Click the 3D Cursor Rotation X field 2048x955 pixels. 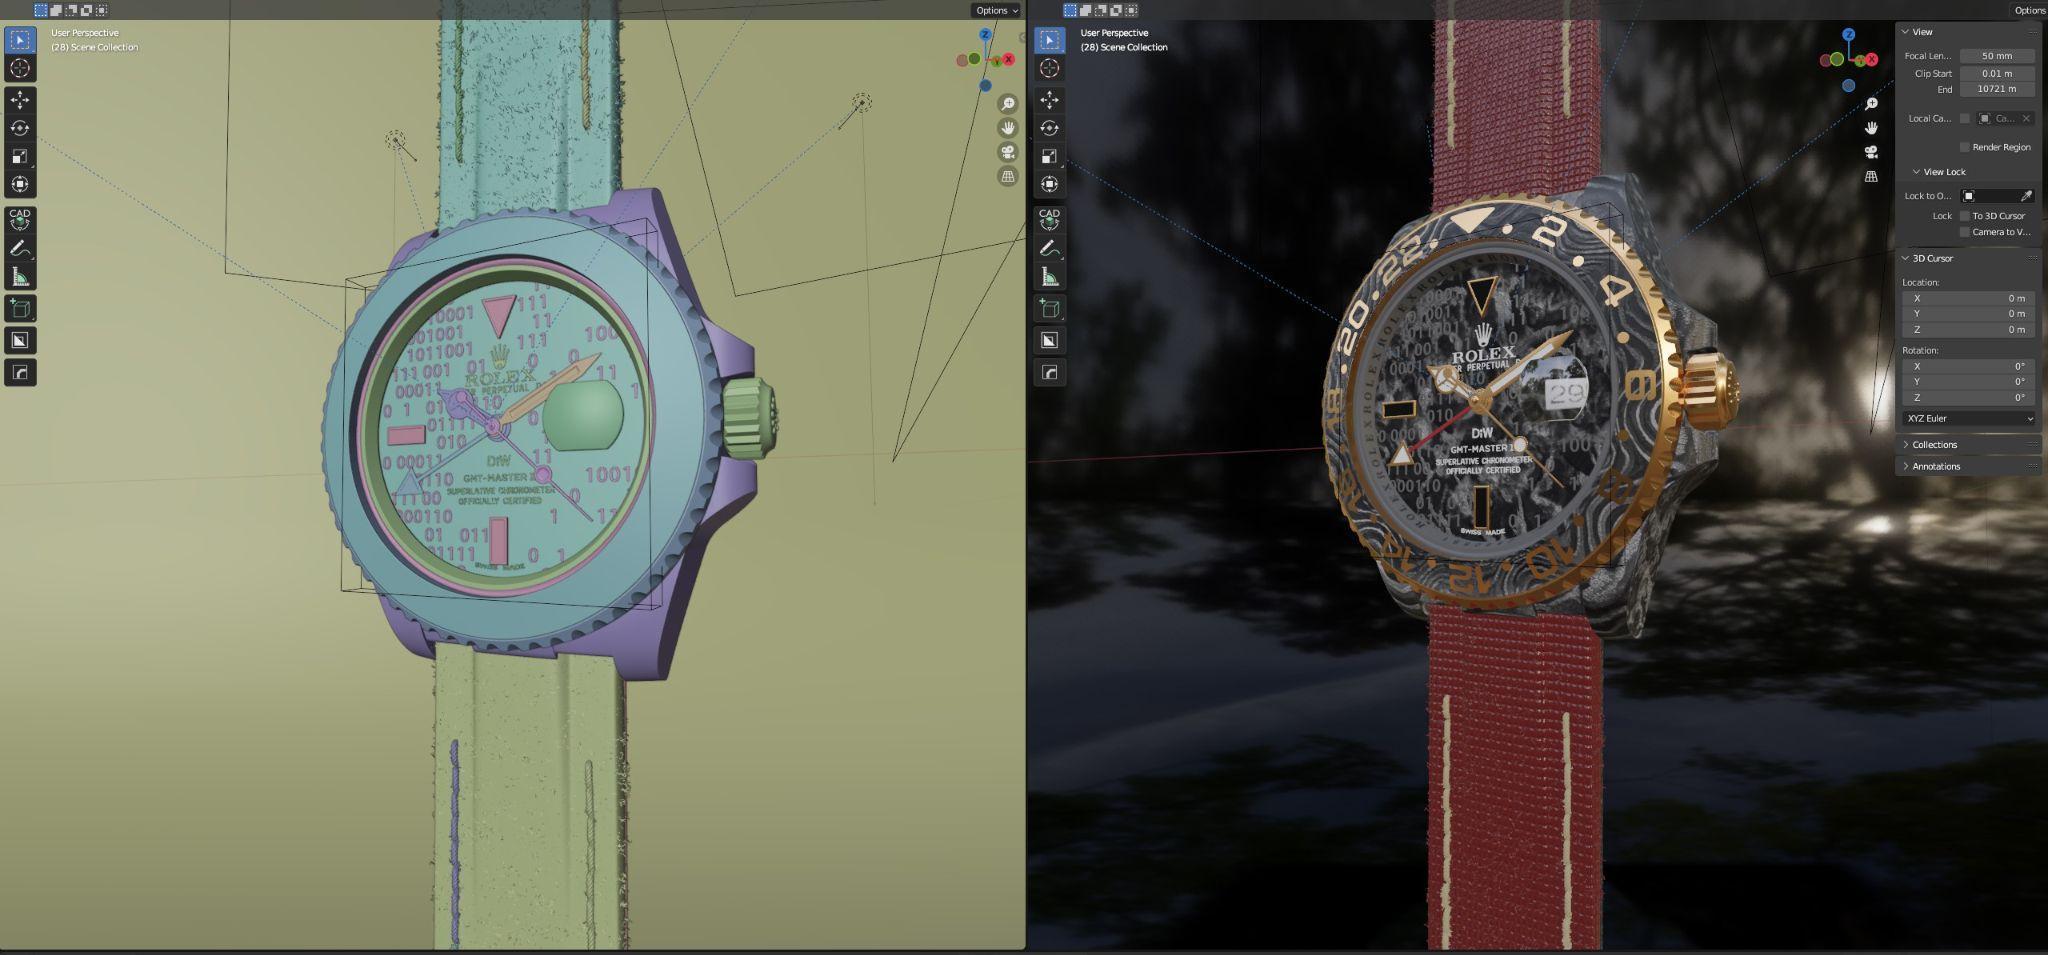tap(1969, 366)
